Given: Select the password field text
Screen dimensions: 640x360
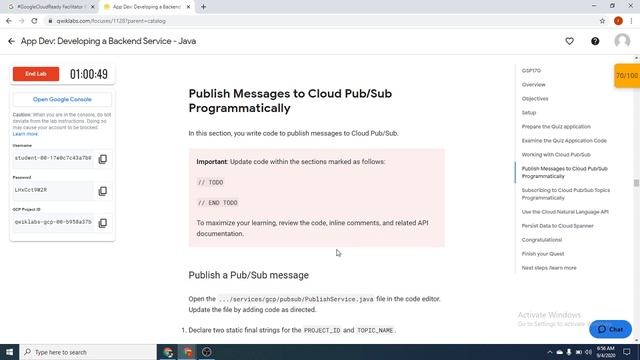Looking at the screenshot, I should coord(53,190).
